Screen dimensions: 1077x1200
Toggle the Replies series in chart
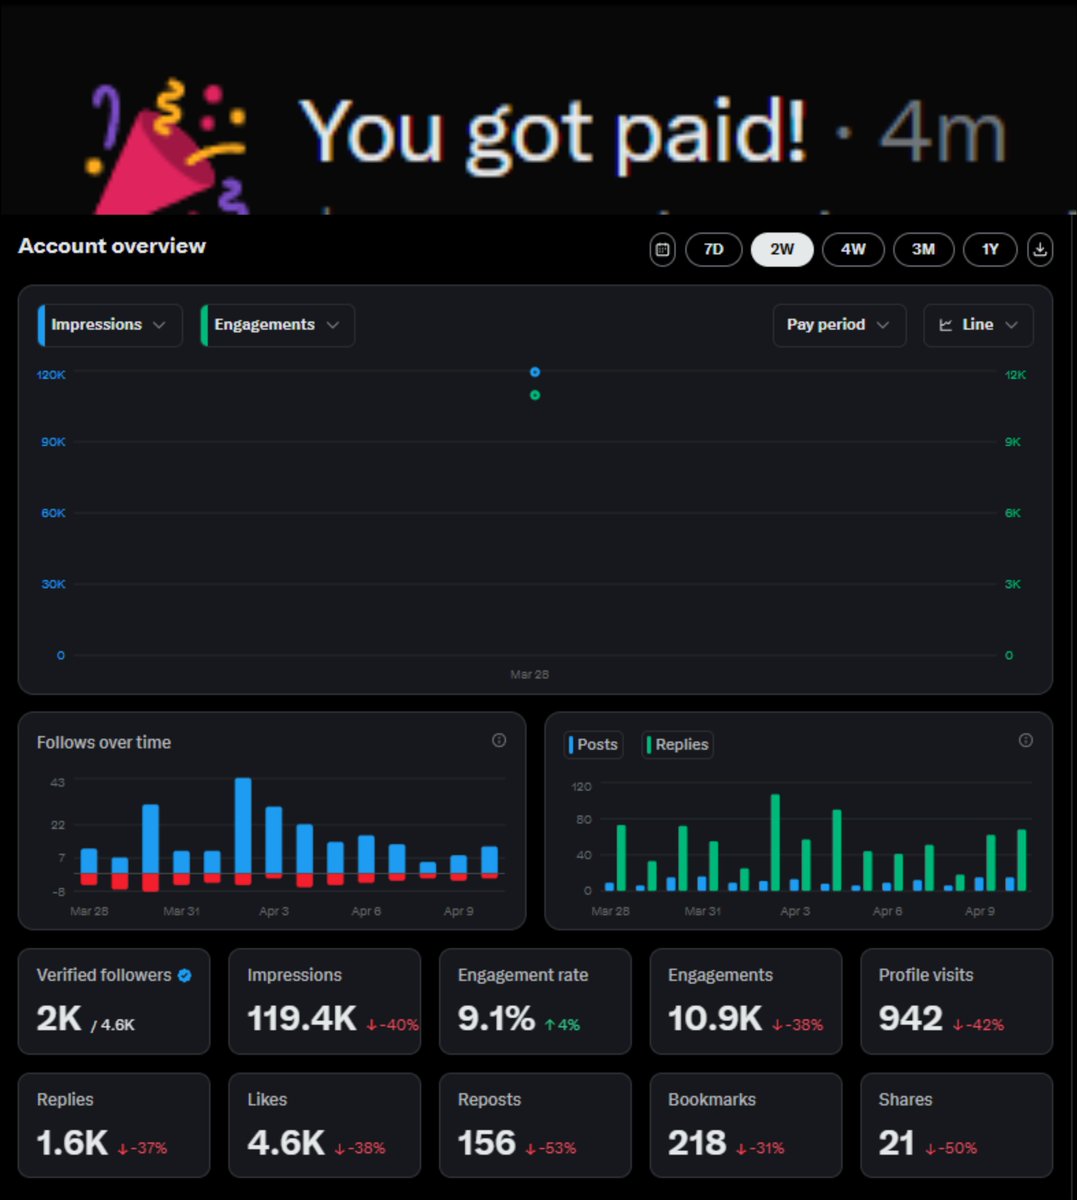coord(678,744)
